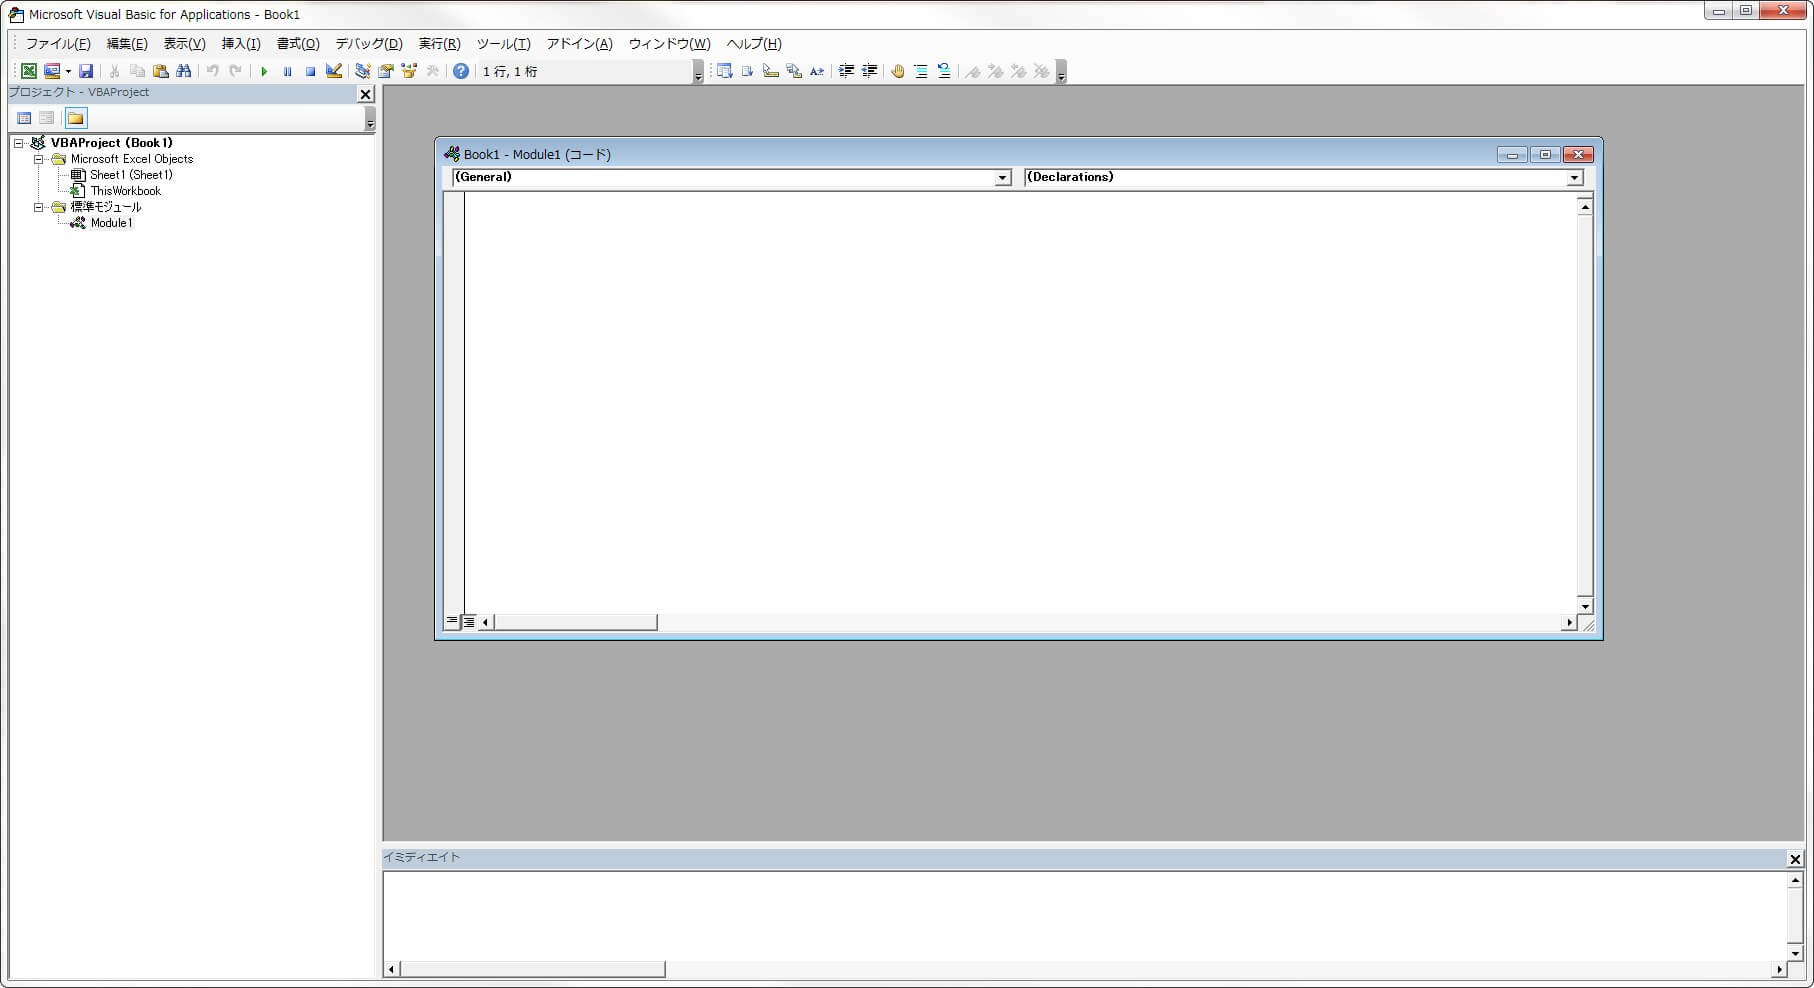Viewport: 1814px width, 988px height.
Task: Open the Object Browser icon
Action: [409, 71]
